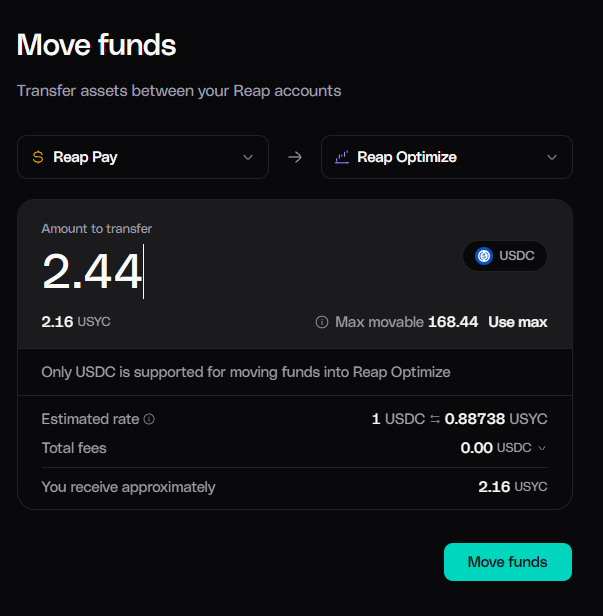Screen dimensions: 603x616
Task: Click the 0.88738 USYC rate value
Action: 496,419
